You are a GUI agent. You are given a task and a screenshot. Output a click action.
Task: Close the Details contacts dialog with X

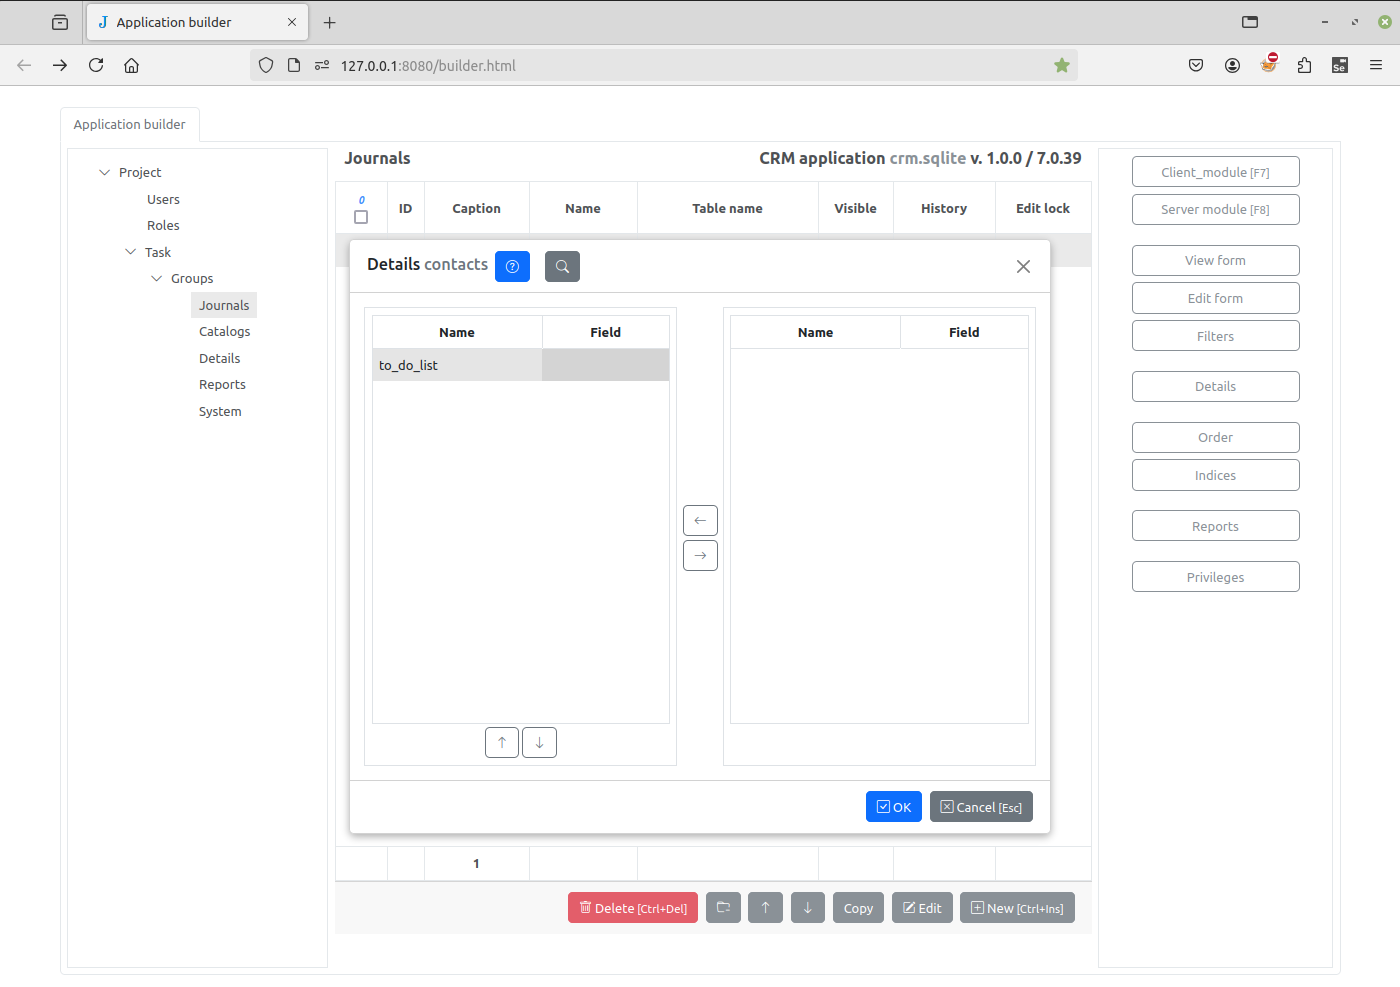point(1023,266)
